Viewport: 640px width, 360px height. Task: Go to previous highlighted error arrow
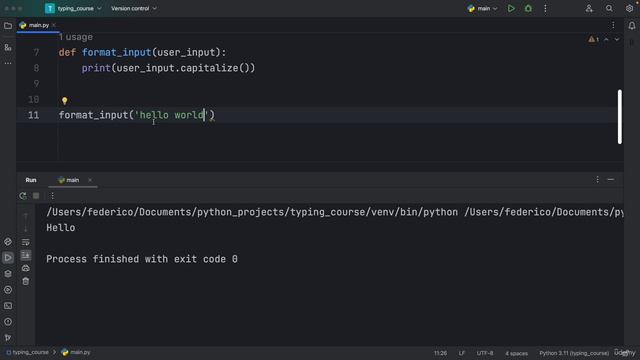click(x=606, y=40)
